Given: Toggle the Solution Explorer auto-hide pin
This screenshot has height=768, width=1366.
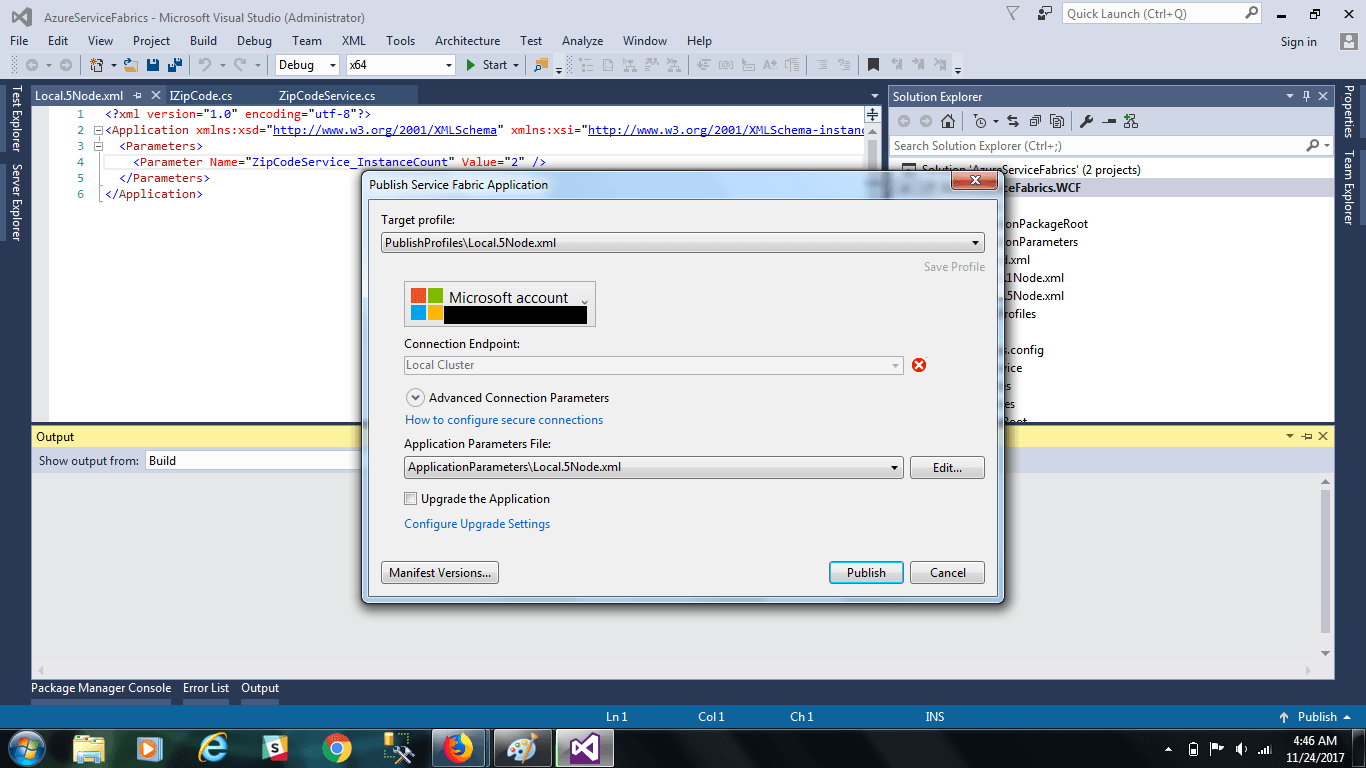Looking at the screenshot, I should 1306,97.
